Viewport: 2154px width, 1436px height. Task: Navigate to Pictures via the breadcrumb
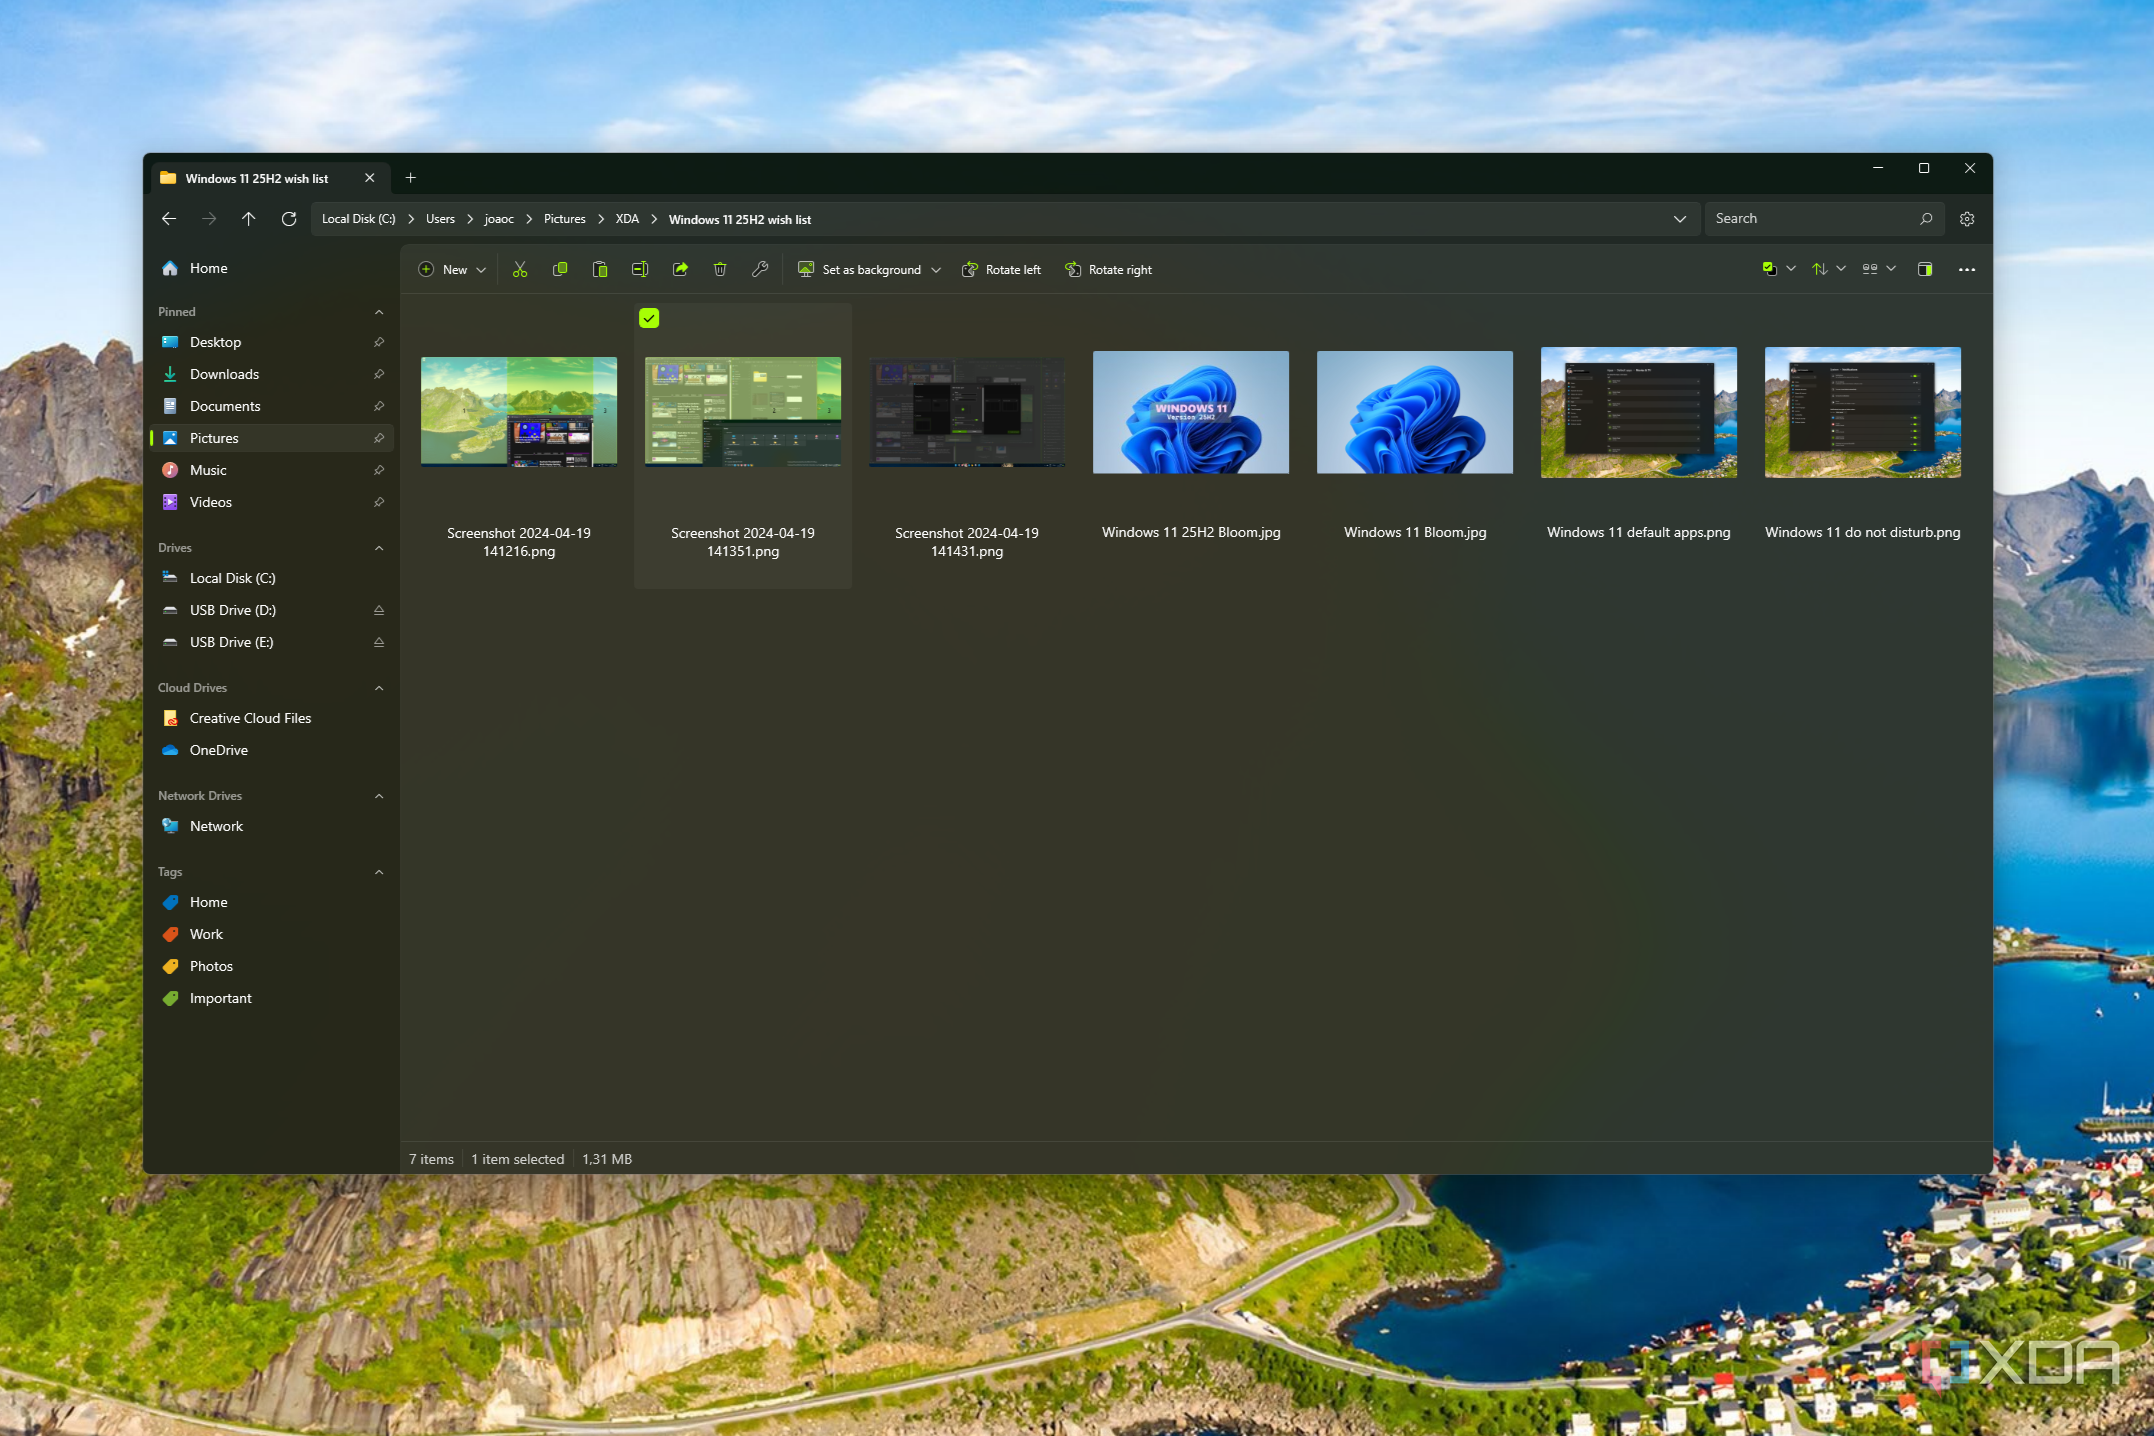[564, 218]
